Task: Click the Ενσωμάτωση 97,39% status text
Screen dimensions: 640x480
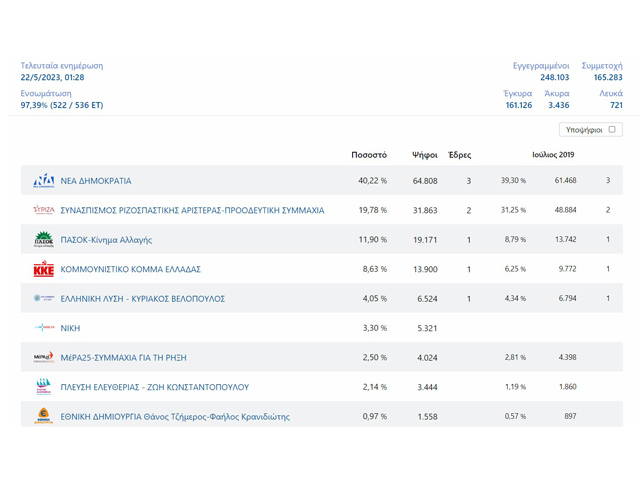Action: click(x=62, y=105)
